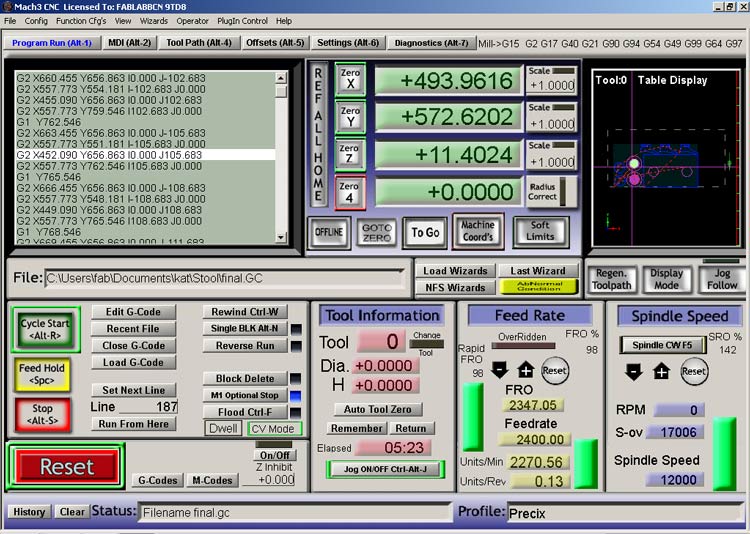Open the Wizards menu
750x534 pixels.
pyautogui.click(x=154, y=21)
